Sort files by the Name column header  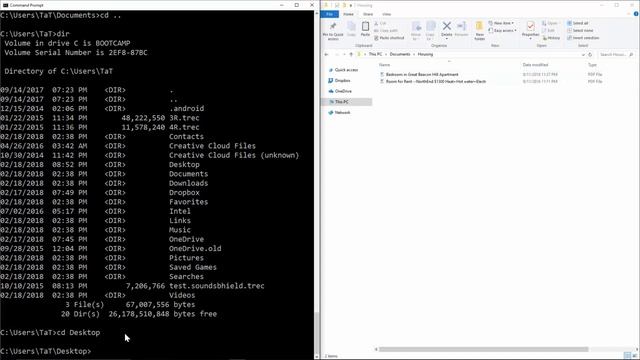coord(384,65)
